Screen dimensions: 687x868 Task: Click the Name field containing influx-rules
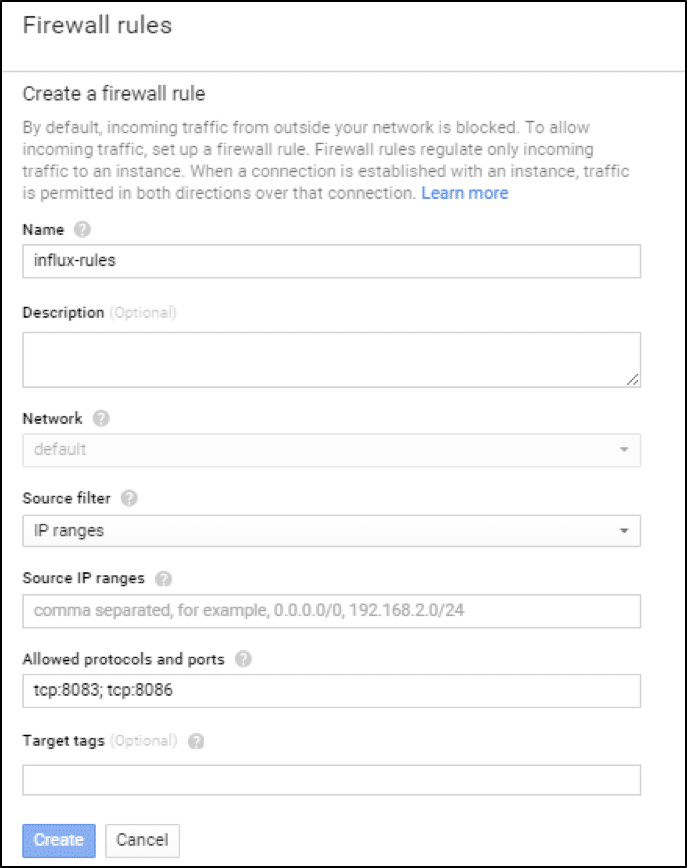point(331,261)
